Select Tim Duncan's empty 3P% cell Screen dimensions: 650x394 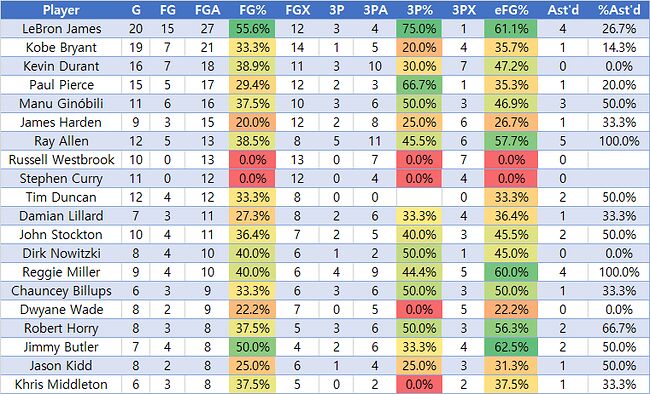pyautogui.click(x=419, y=197)
